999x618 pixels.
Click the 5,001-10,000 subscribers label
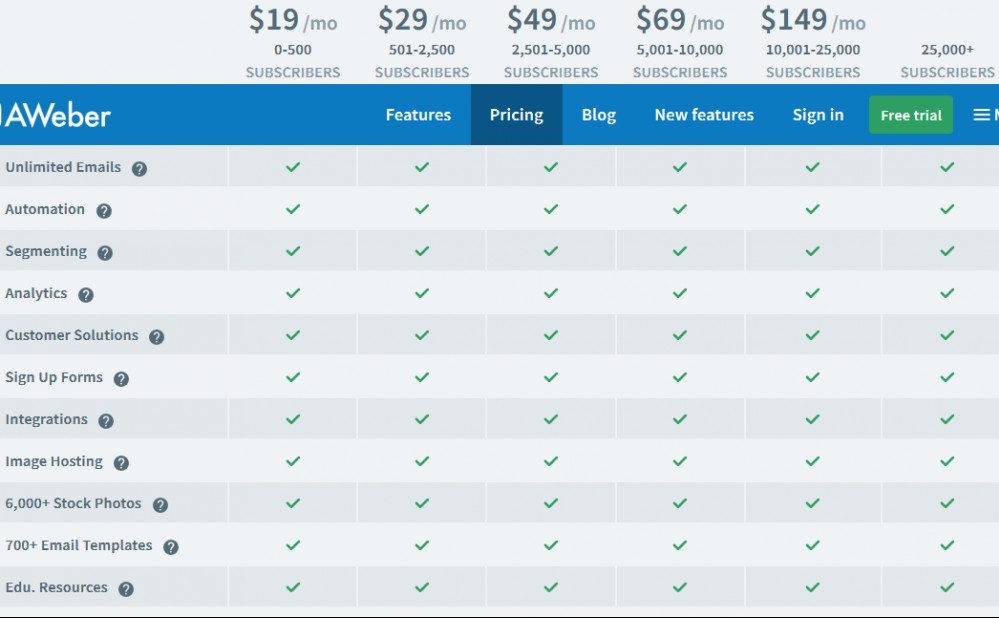point(680,61)
